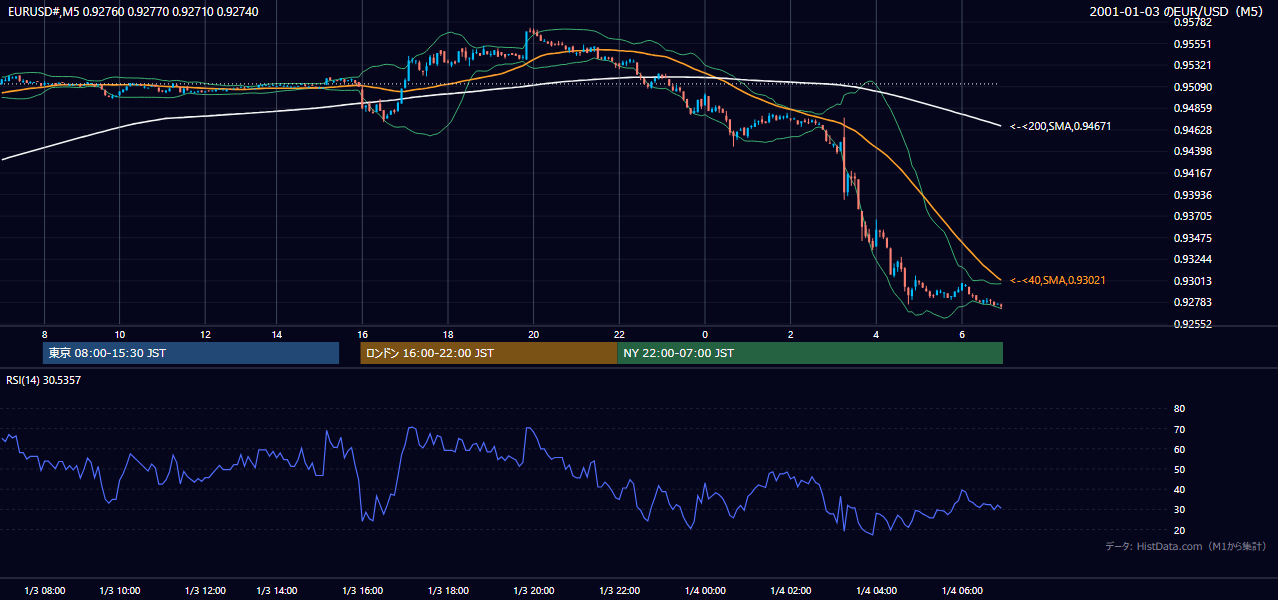Click price axis label 0.92552
1278x600 pixels.
1192,324
